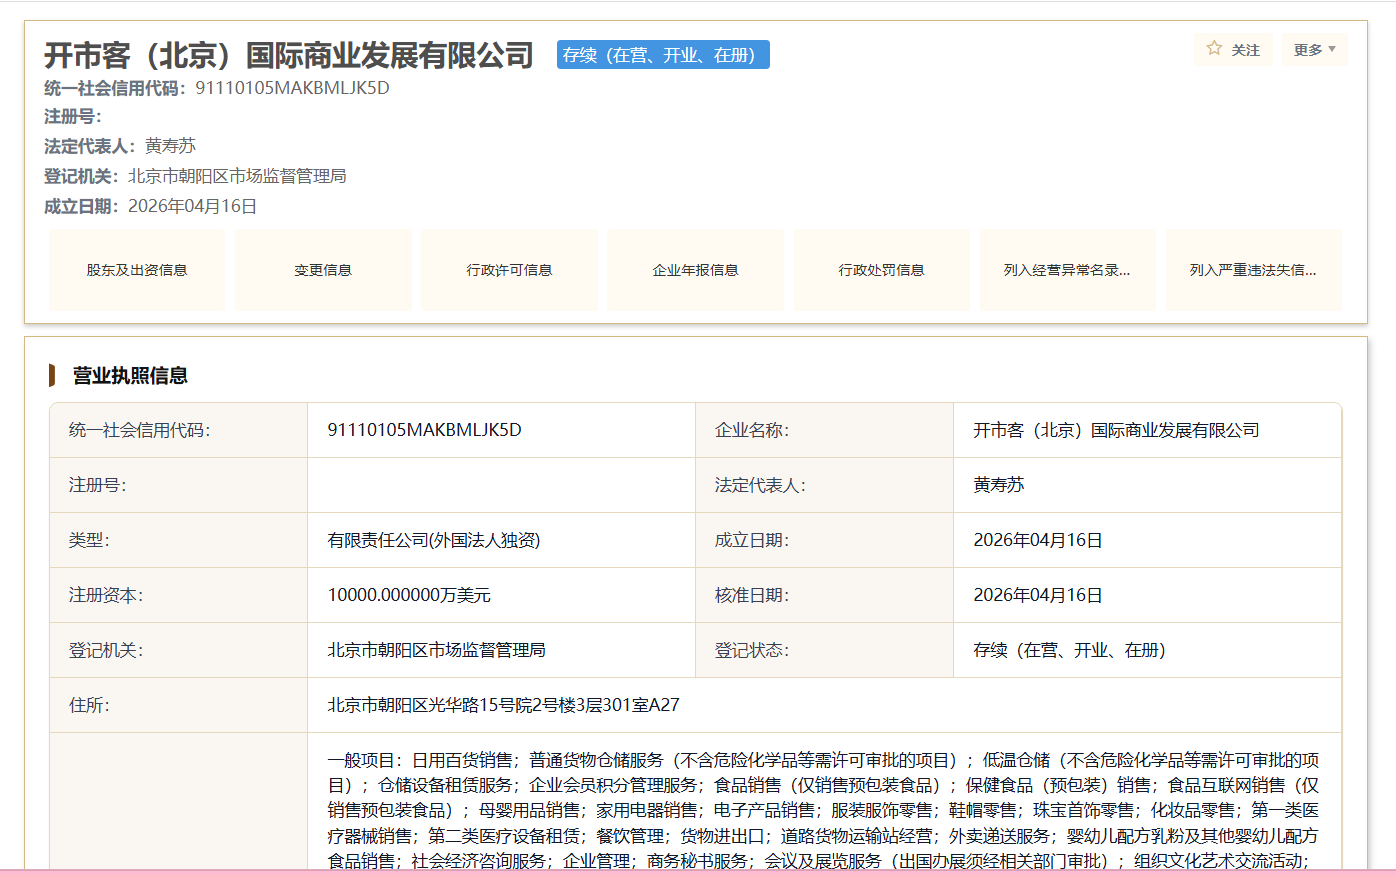View the 列入严重违法失信 section
The image size is (1396, 875).
[1253, 269]
